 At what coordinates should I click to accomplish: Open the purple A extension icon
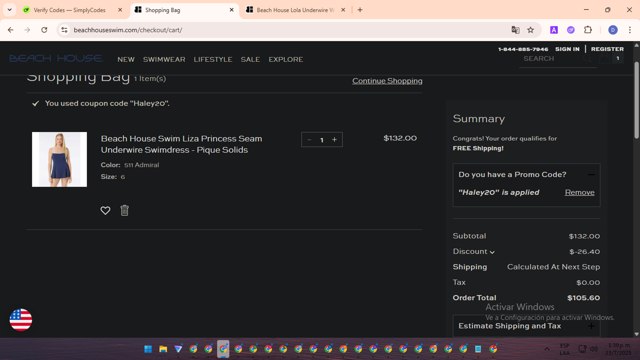(x=554, y=30)
